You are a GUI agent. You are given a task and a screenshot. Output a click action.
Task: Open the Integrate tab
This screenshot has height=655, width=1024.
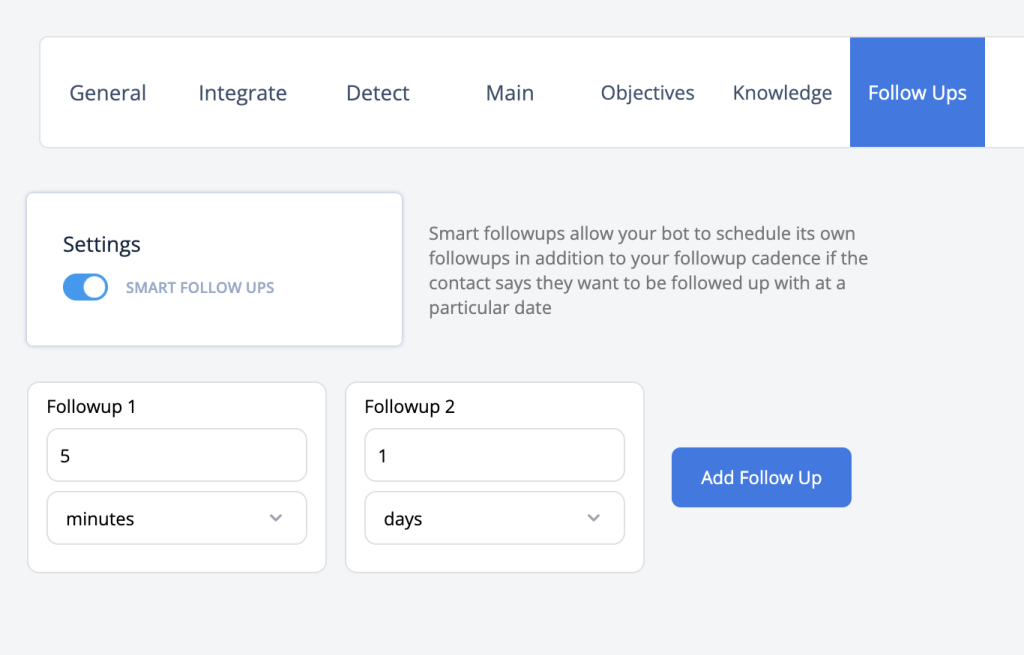tap(242, 93)
